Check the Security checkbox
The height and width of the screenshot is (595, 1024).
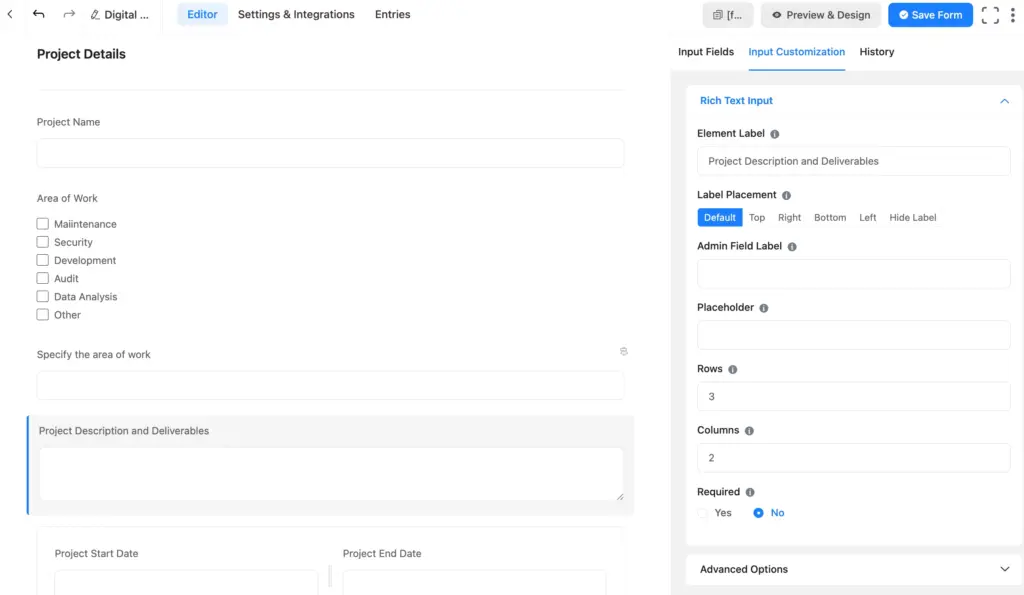tap(42, 242)
